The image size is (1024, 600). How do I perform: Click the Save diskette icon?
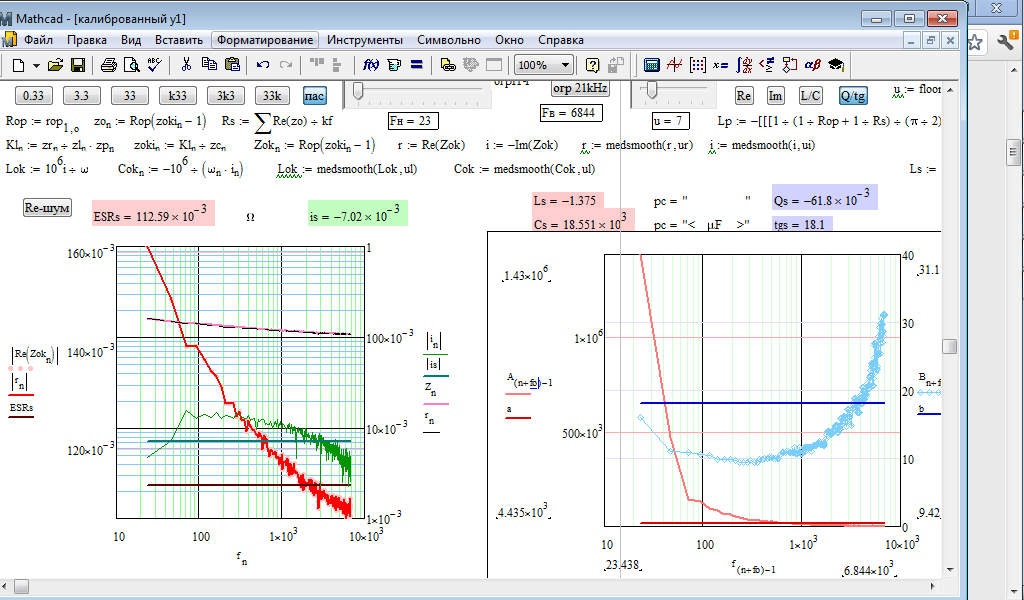click(x=77, y=65)
